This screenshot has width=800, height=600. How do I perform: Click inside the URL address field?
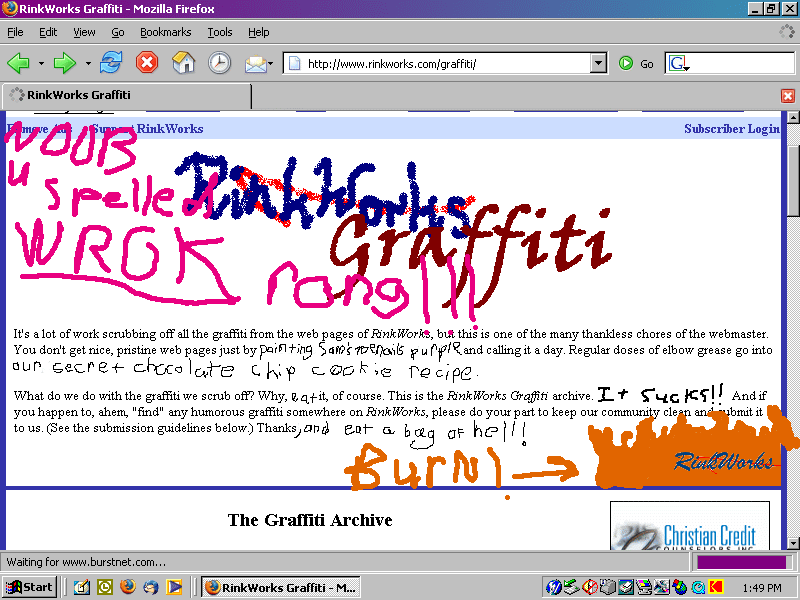point(446,64)
